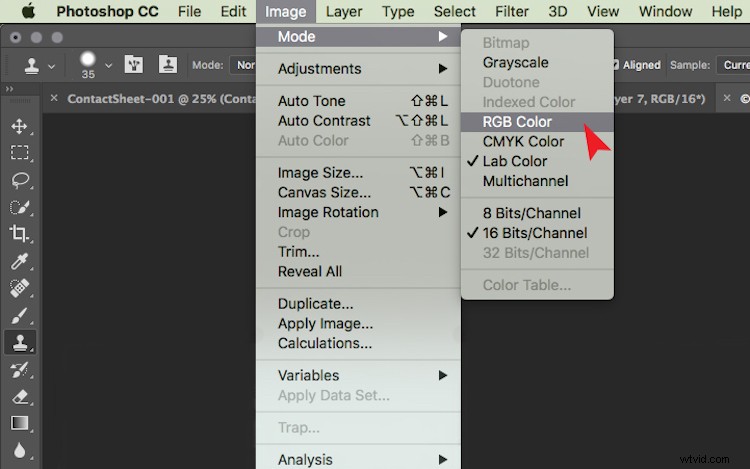Open Calculations dialog
This screenshot has height=469, width=750.
click(358, 343)
